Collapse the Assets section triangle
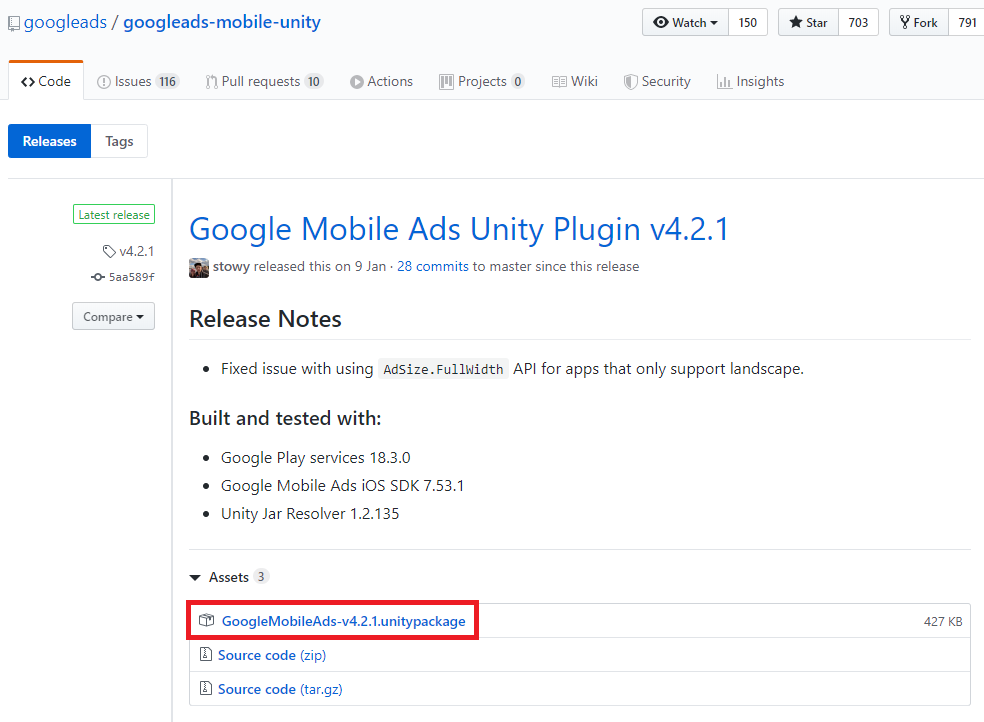Viewport: 984px width, 722px height. 195,577
